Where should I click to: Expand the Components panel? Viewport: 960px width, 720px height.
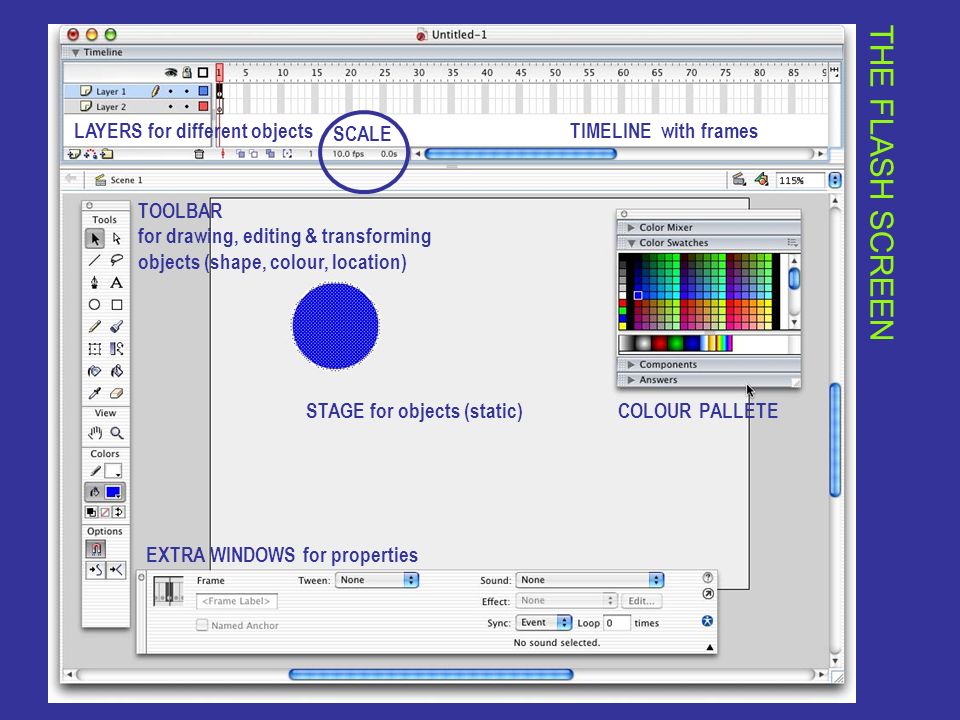(631, 364)
